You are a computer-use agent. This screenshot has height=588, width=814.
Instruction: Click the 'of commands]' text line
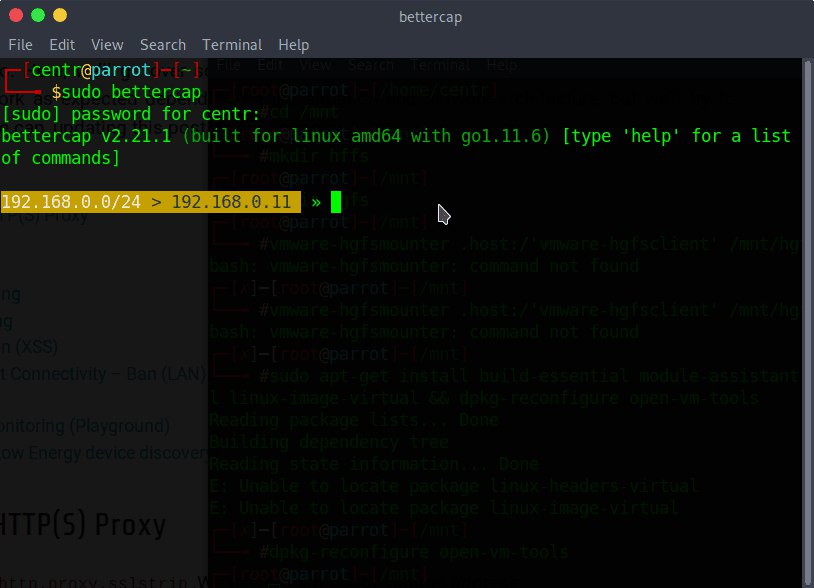tap(60, 158)
